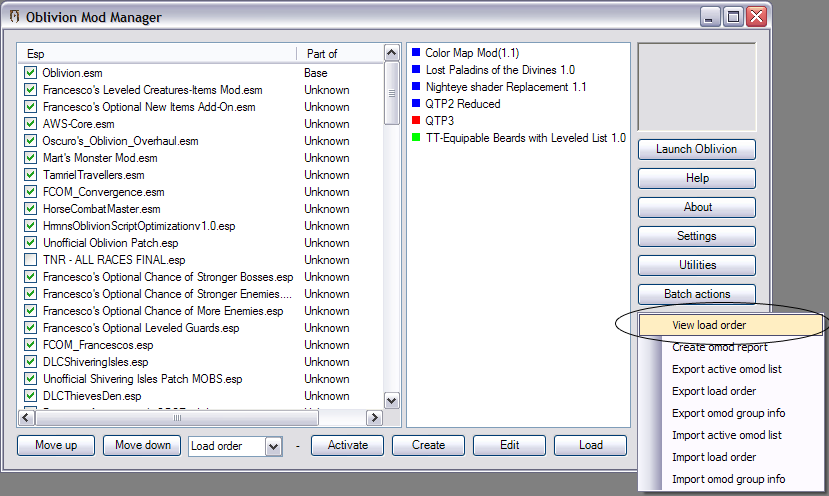829x496 pixels.
Task: Click green marker of TT-Equipable Beards mod
Action: pyautogui.click(x=416, y=137)
